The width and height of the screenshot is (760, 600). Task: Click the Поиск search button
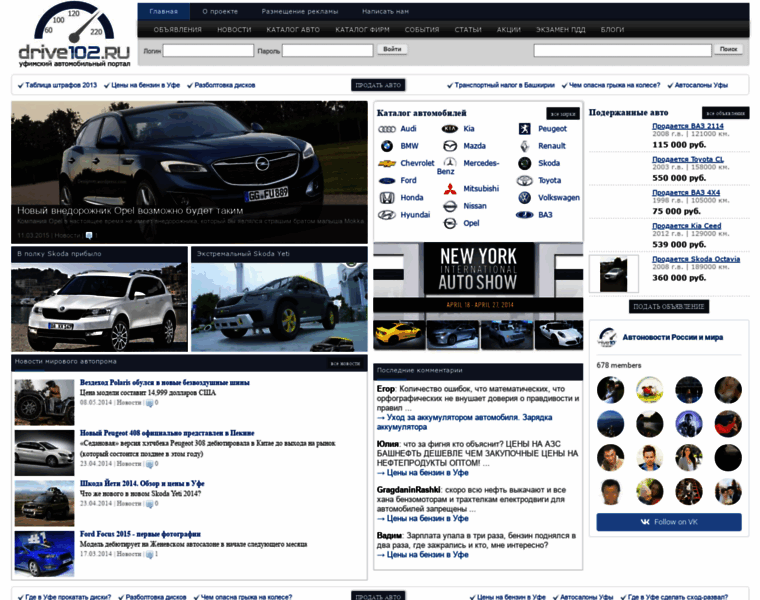click(x=728, y=49)
